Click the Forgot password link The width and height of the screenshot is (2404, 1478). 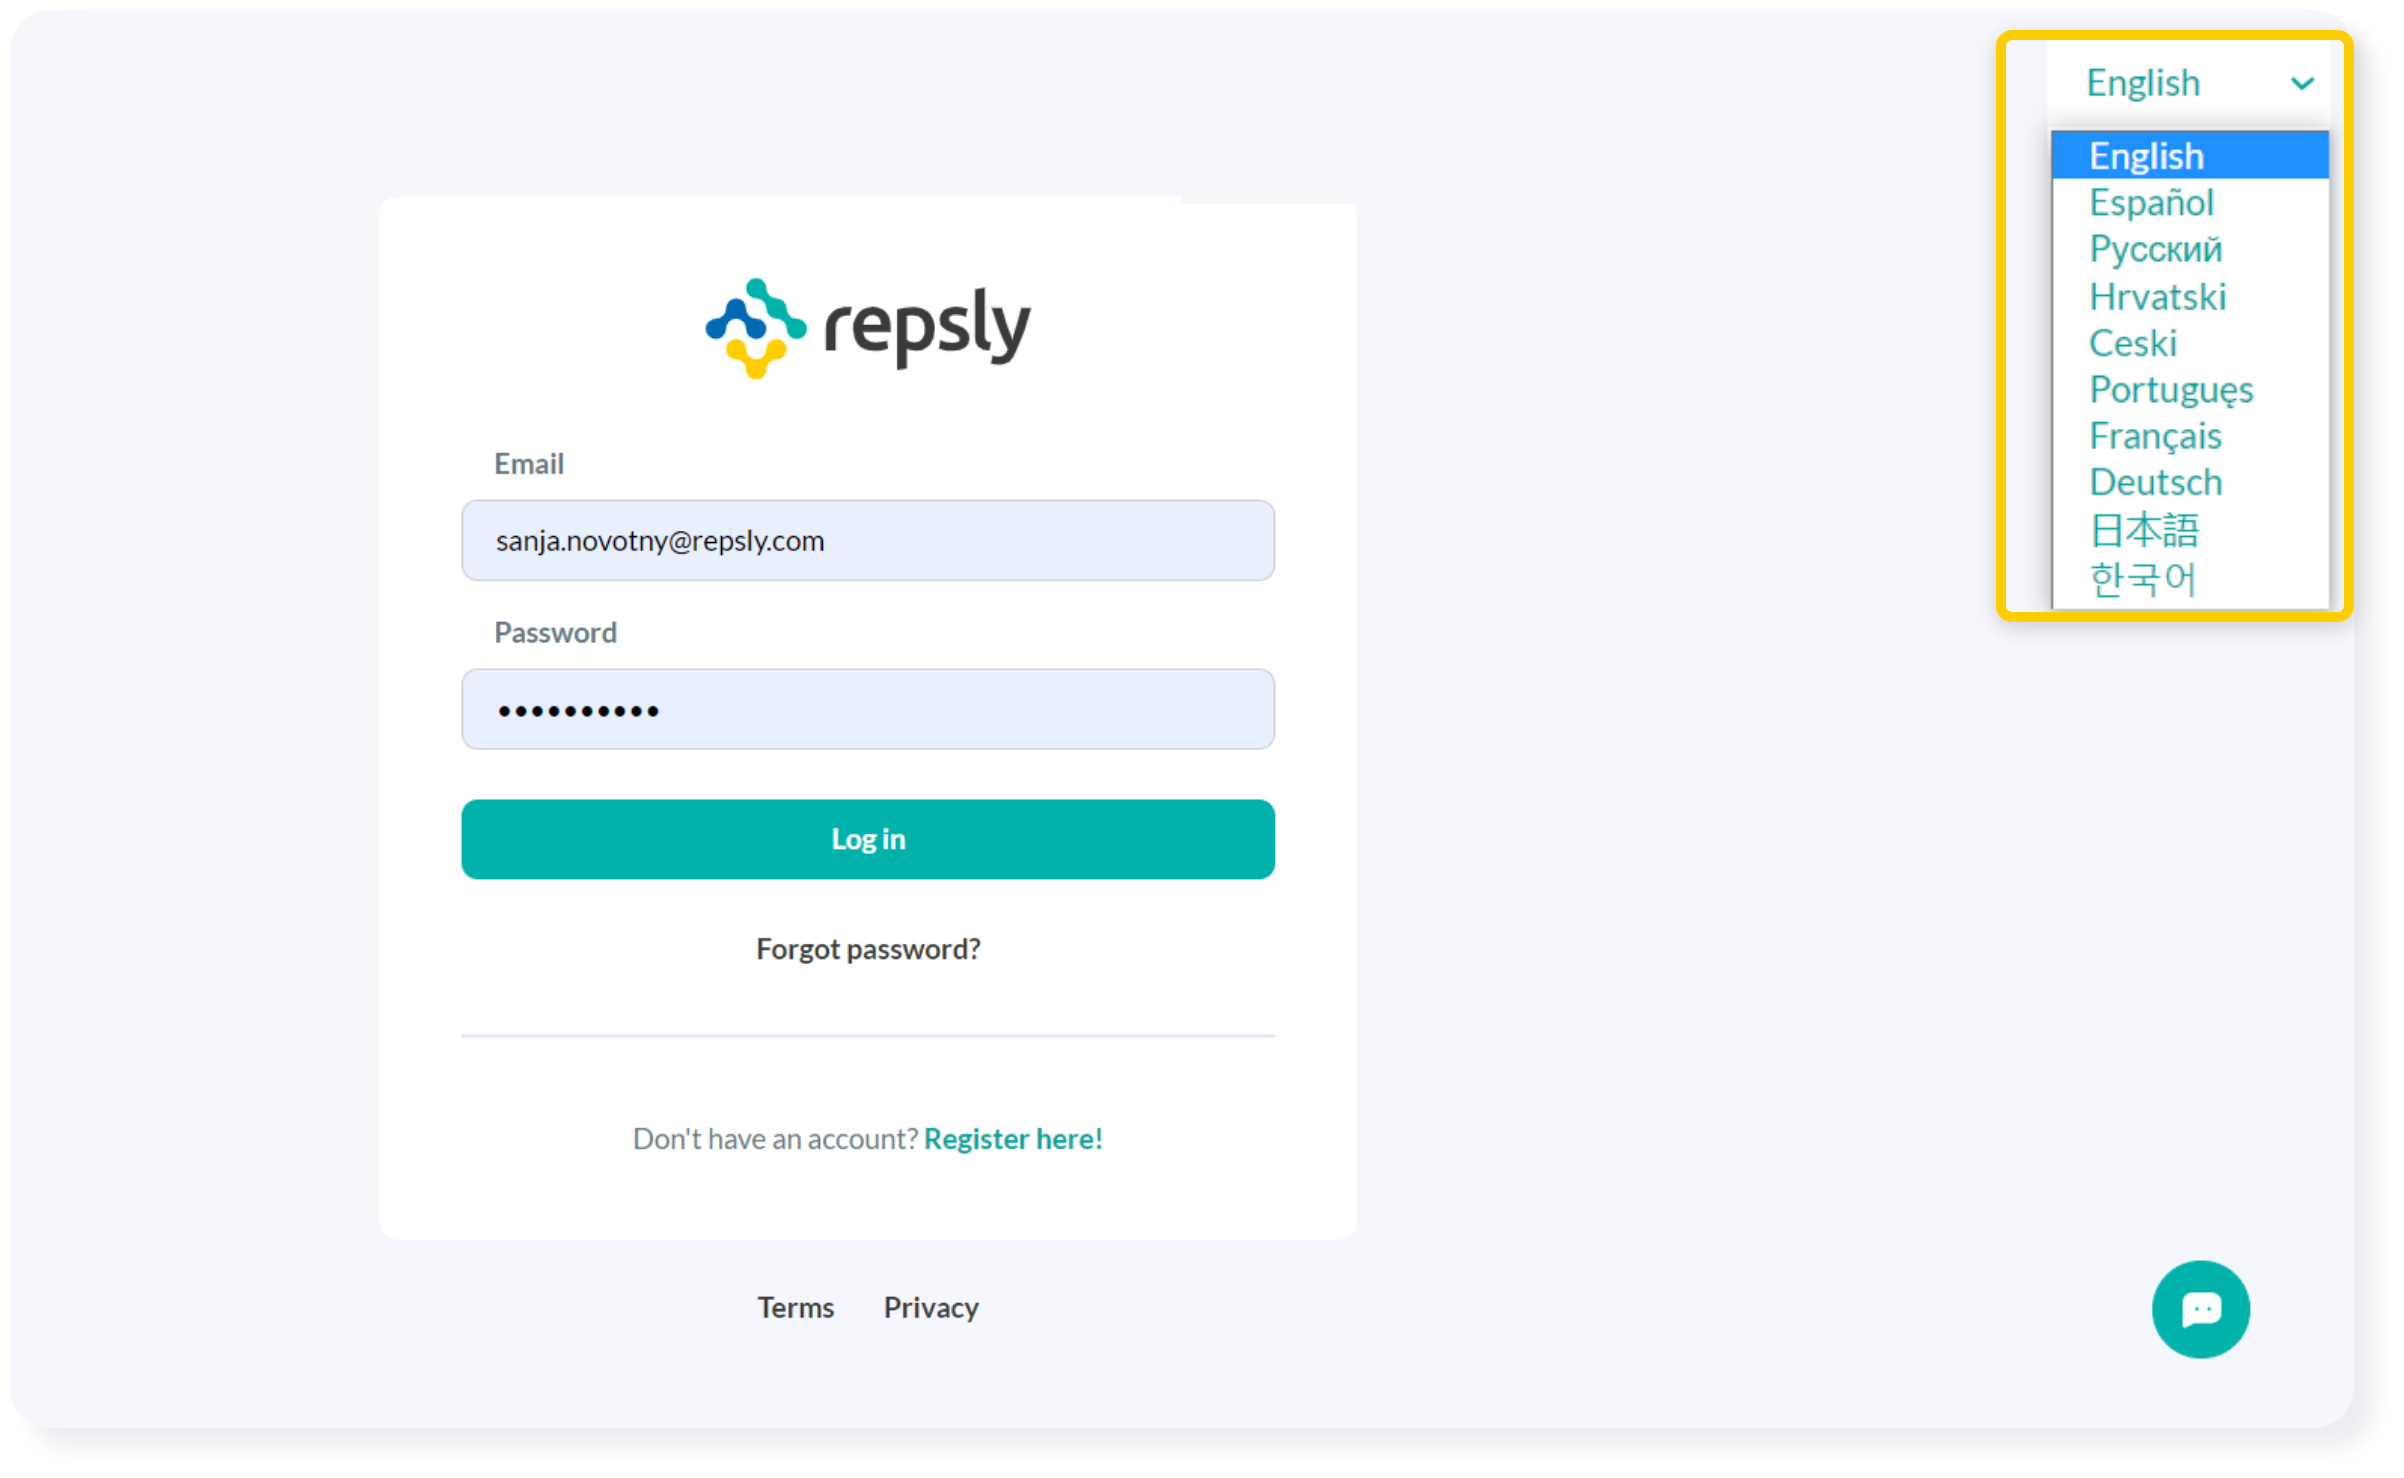coord(867,948)
